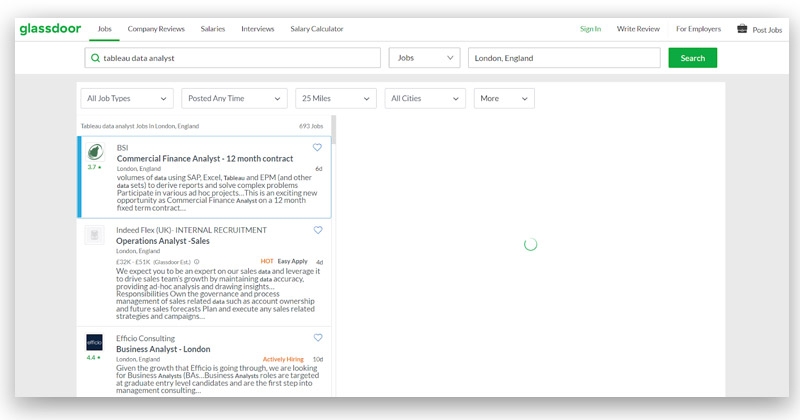Click the Indeed Flex company logo placeholder

95,235
